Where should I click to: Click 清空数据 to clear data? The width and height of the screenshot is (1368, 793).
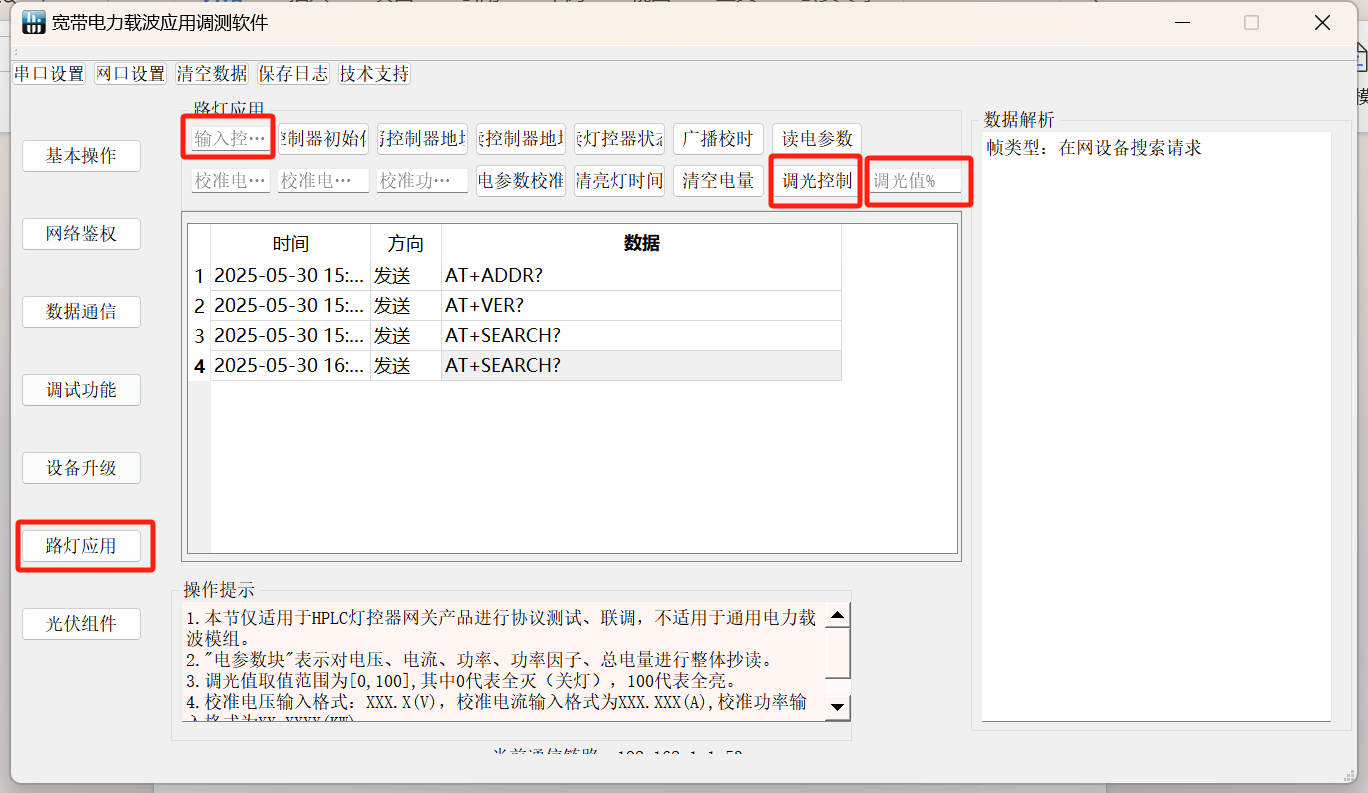[211, 73]
